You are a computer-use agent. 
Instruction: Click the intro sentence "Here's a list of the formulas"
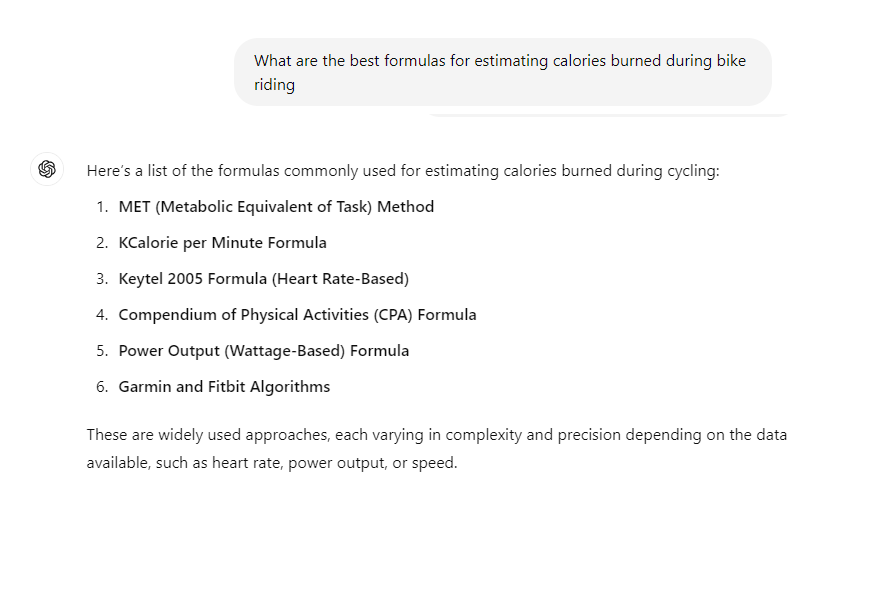click(x=403, y=171)
